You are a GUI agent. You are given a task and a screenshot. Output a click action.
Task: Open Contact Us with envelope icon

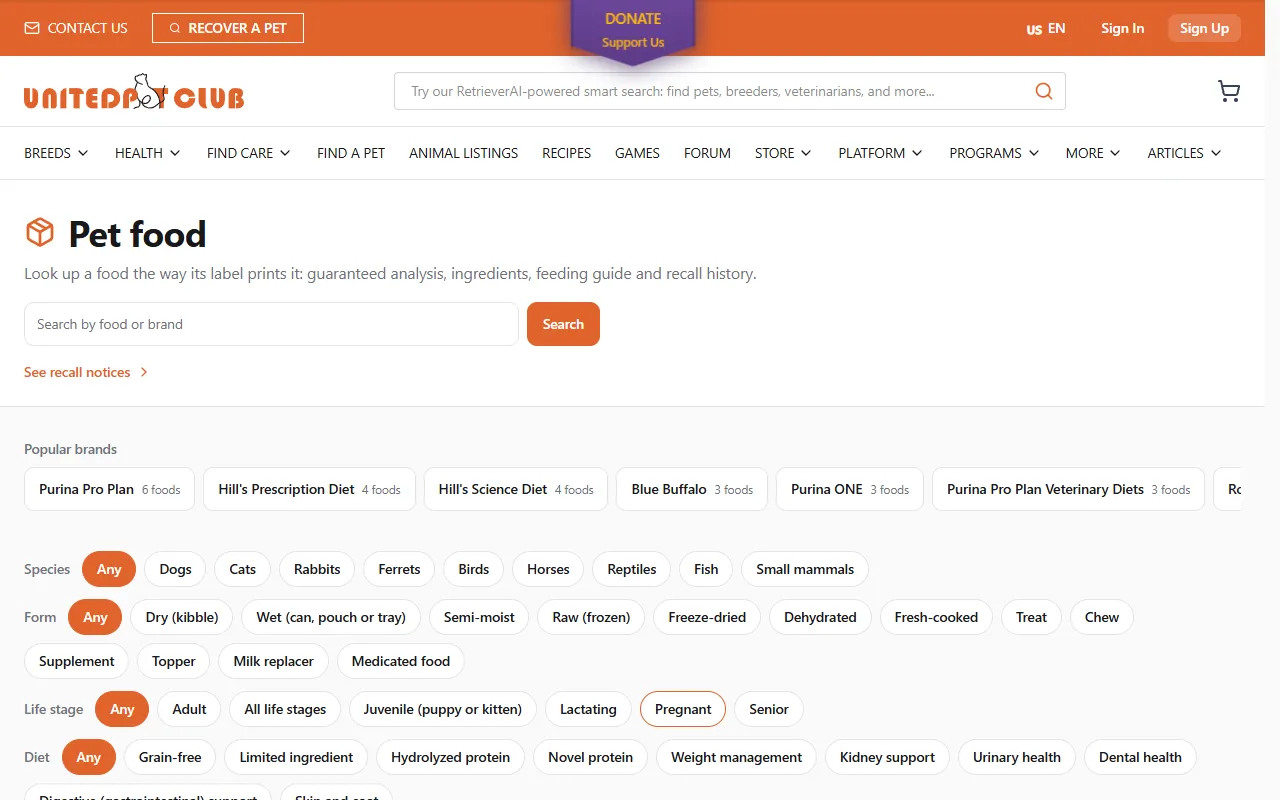(76, 28)
